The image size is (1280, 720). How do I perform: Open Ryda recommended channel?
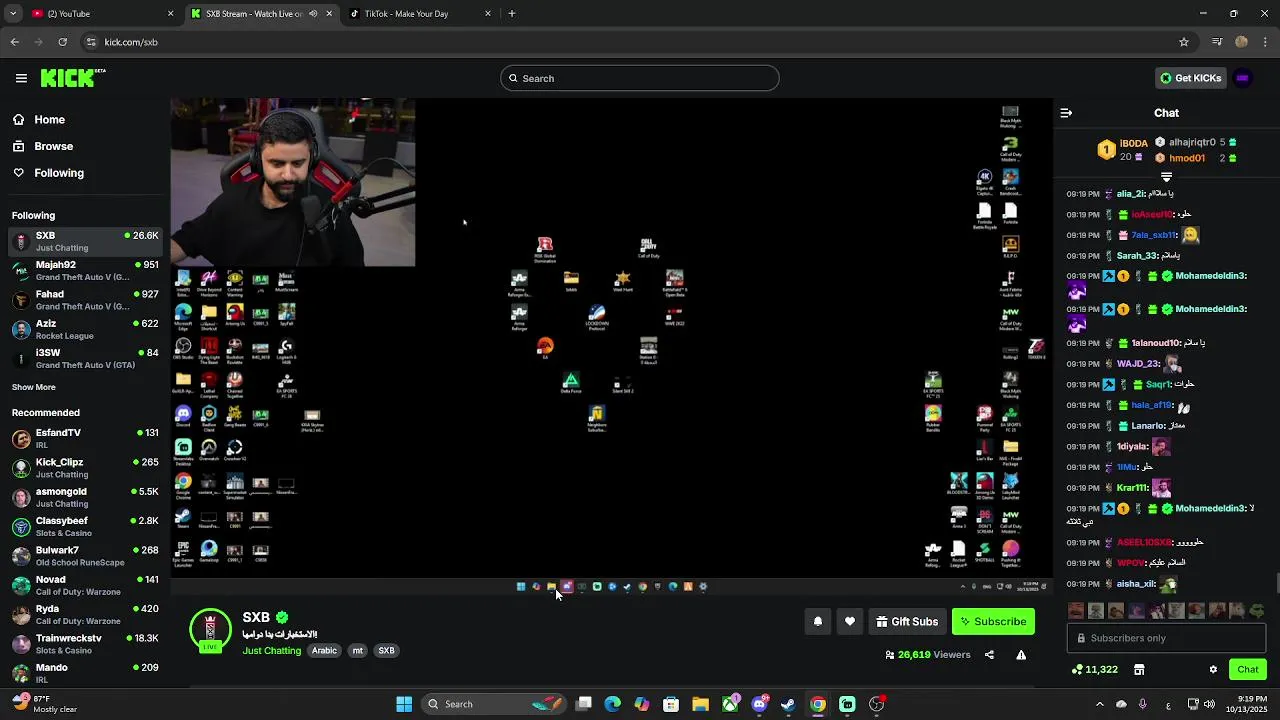click(85, 614)
